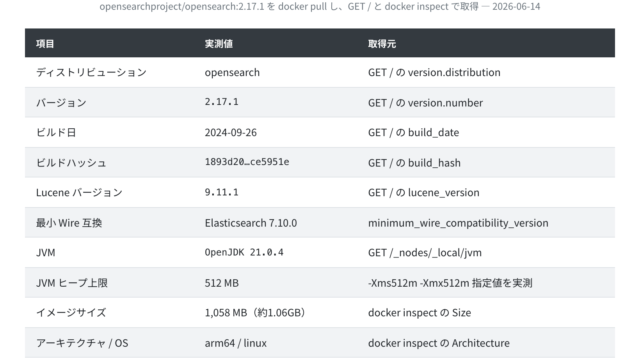The height and width of the screenshot is (360, 640).
Task: Click the 実測値 column header
Action: pyautogui.click(x=219, y=44)
